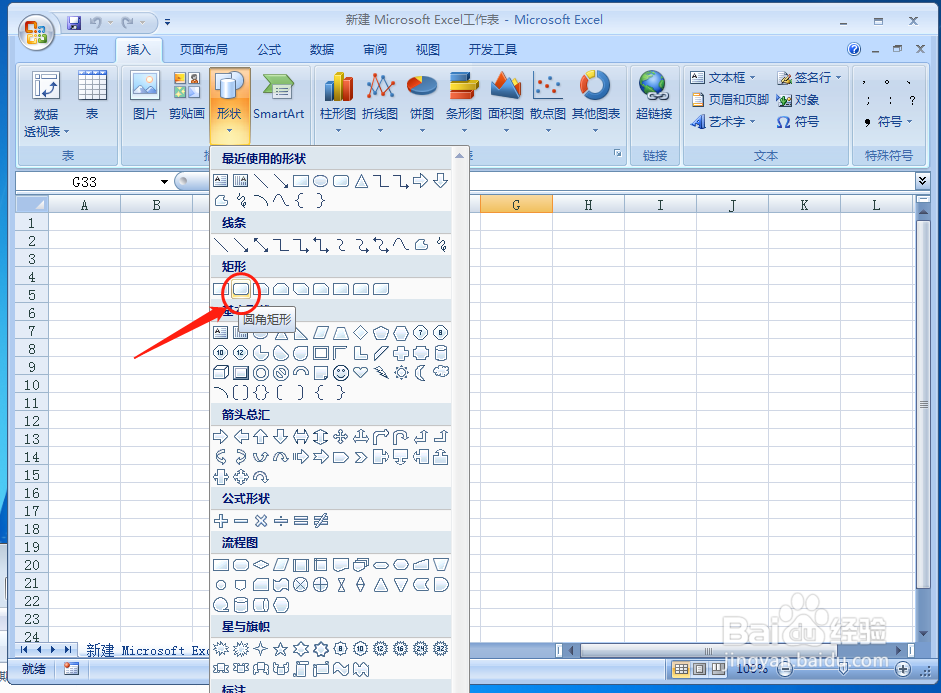Open the 签名行 signature line button
The image size is (941, 693).
tap(809, 77)
